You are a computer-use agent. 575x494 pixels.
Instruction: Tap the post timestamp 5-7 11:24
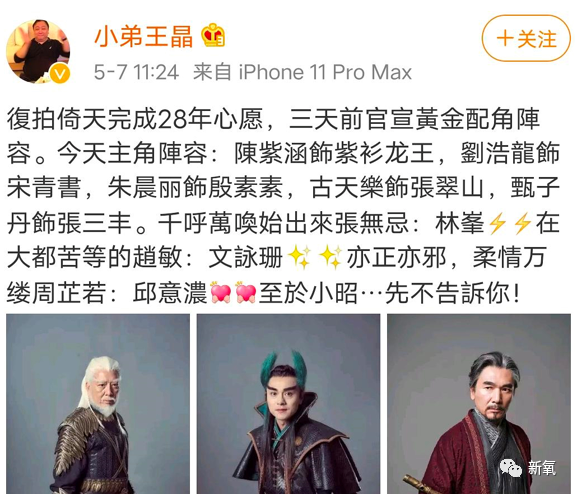tap(136, 72)
